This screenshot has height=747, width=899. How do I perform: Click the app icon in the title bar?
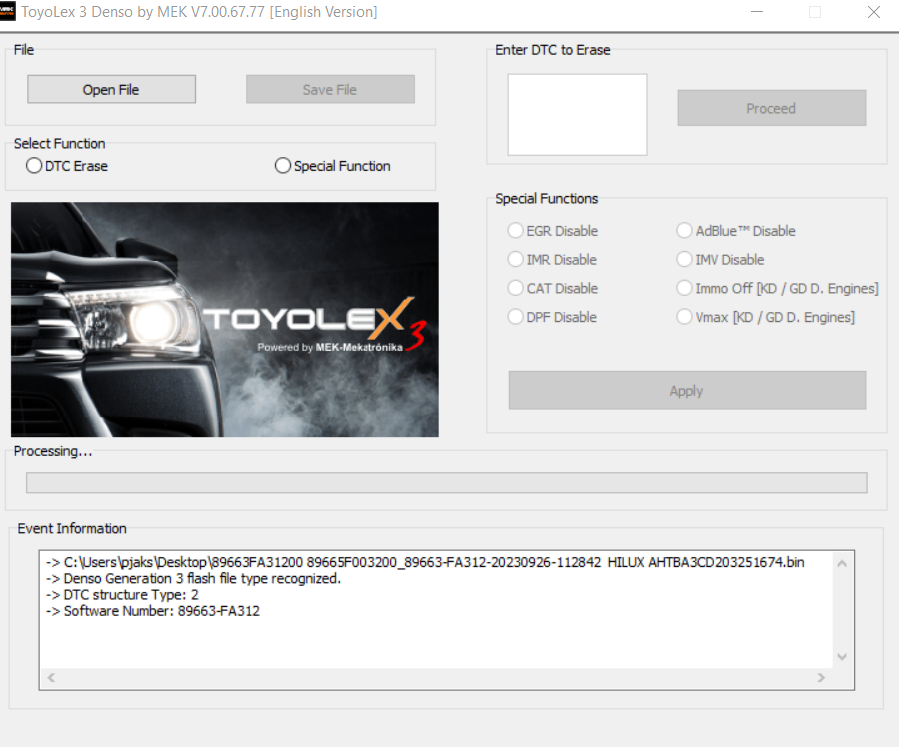point(7,11)
